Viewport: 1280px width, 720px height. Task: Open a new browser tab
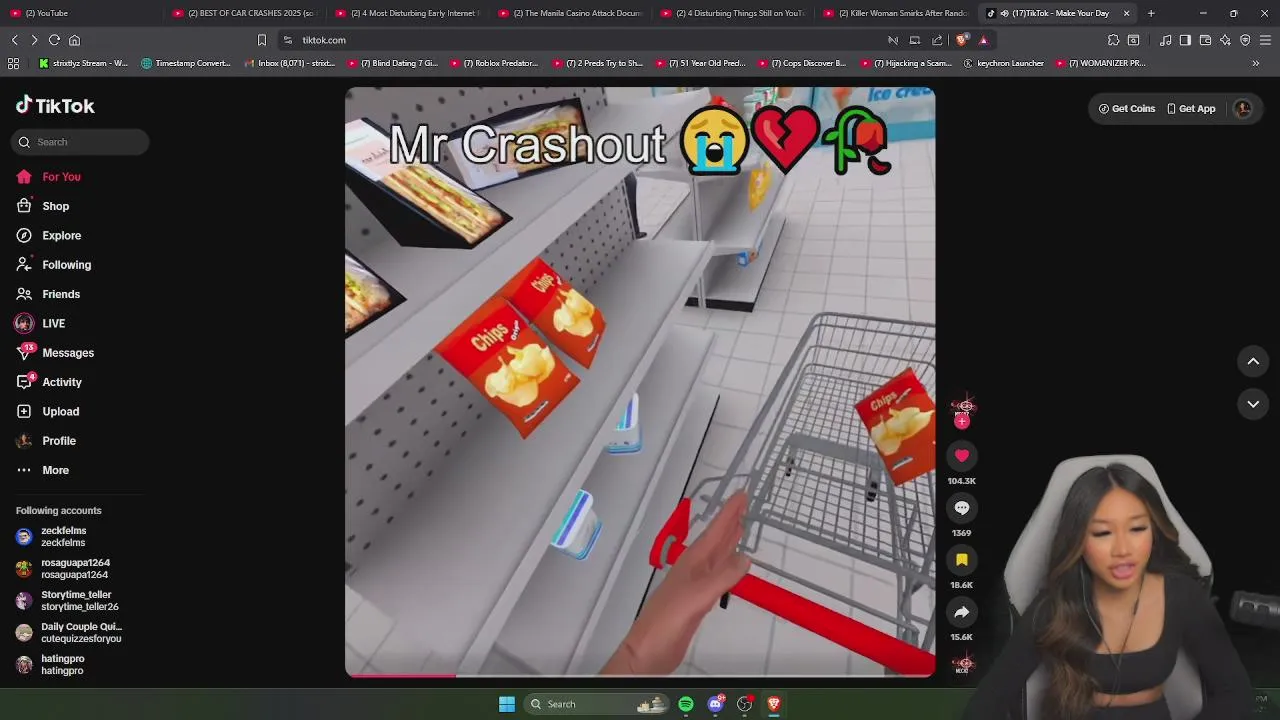click(x=1151, y=13)
